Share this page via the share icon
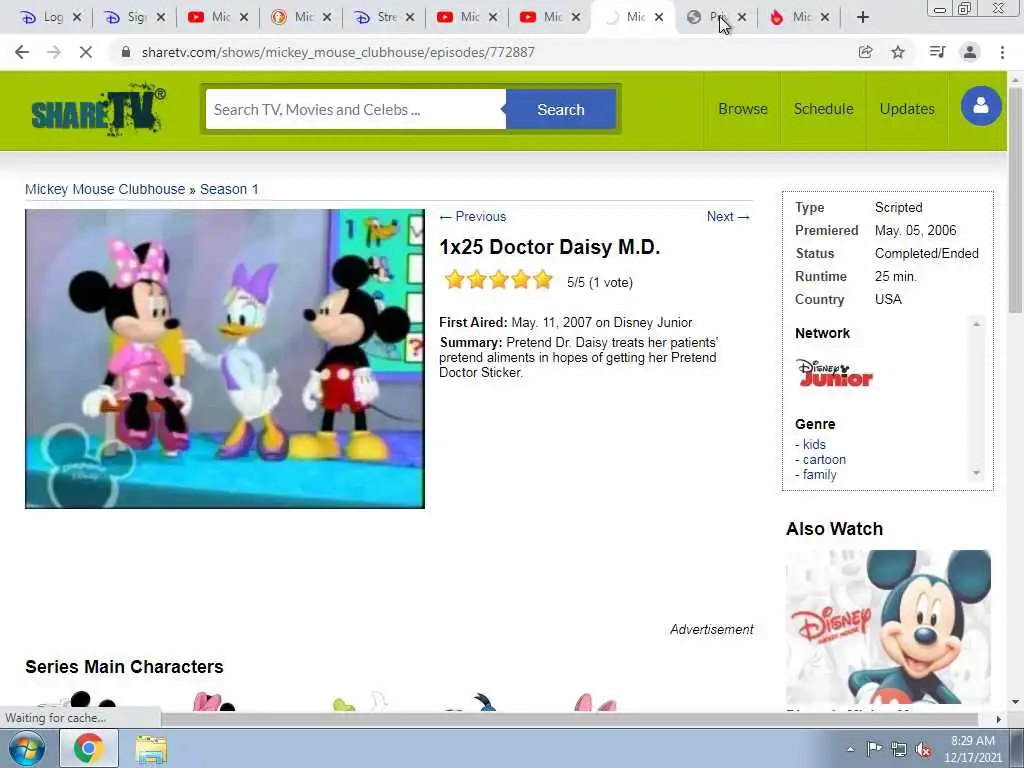 point(865,52)
